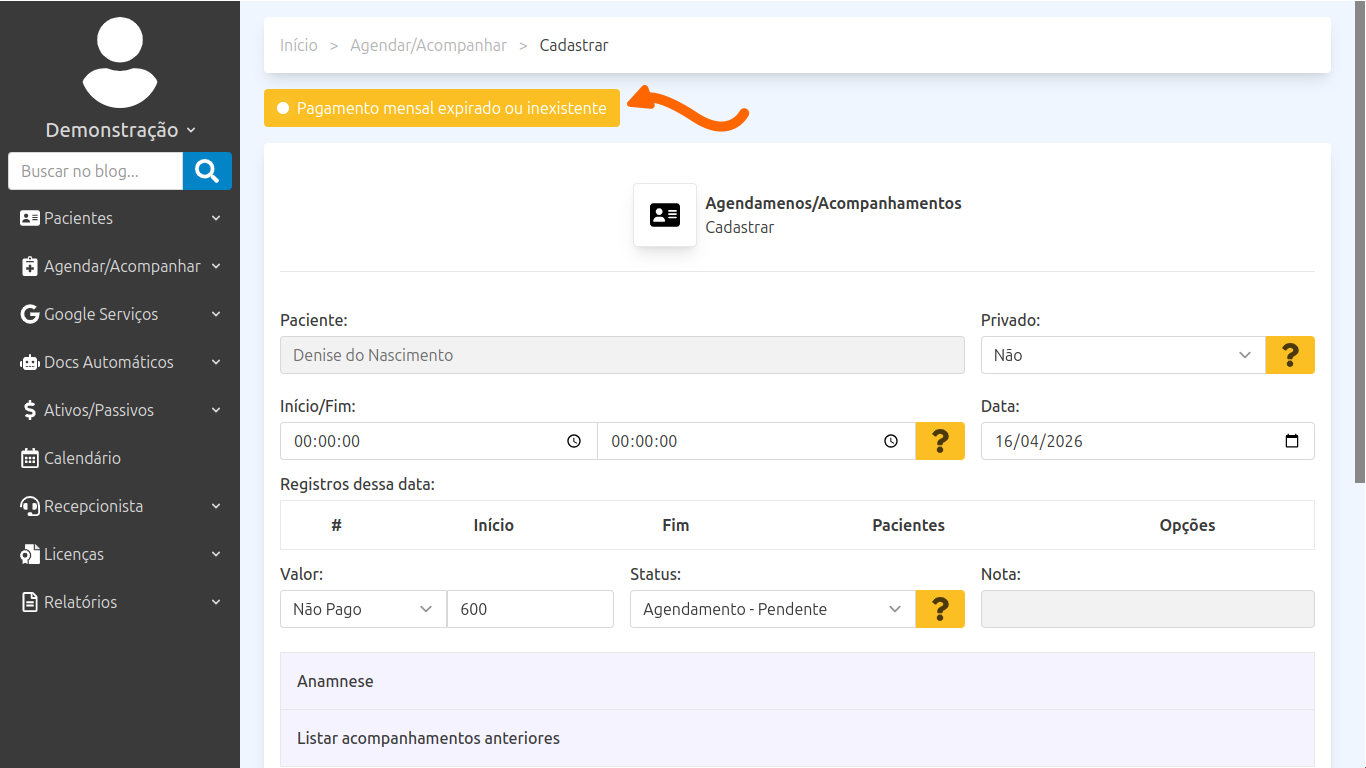This screenshot has height=768, width=1366.
Task: Open the Não Pago payment dropdown
Action: [362, 609]
